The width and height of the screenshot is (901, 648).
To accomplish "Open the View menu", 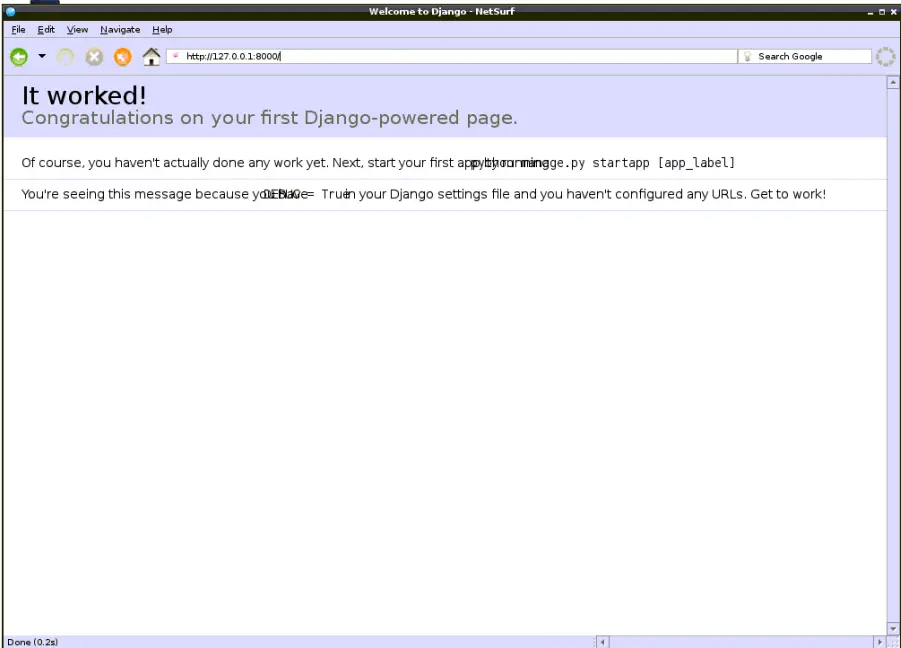I will coord(77,29).
